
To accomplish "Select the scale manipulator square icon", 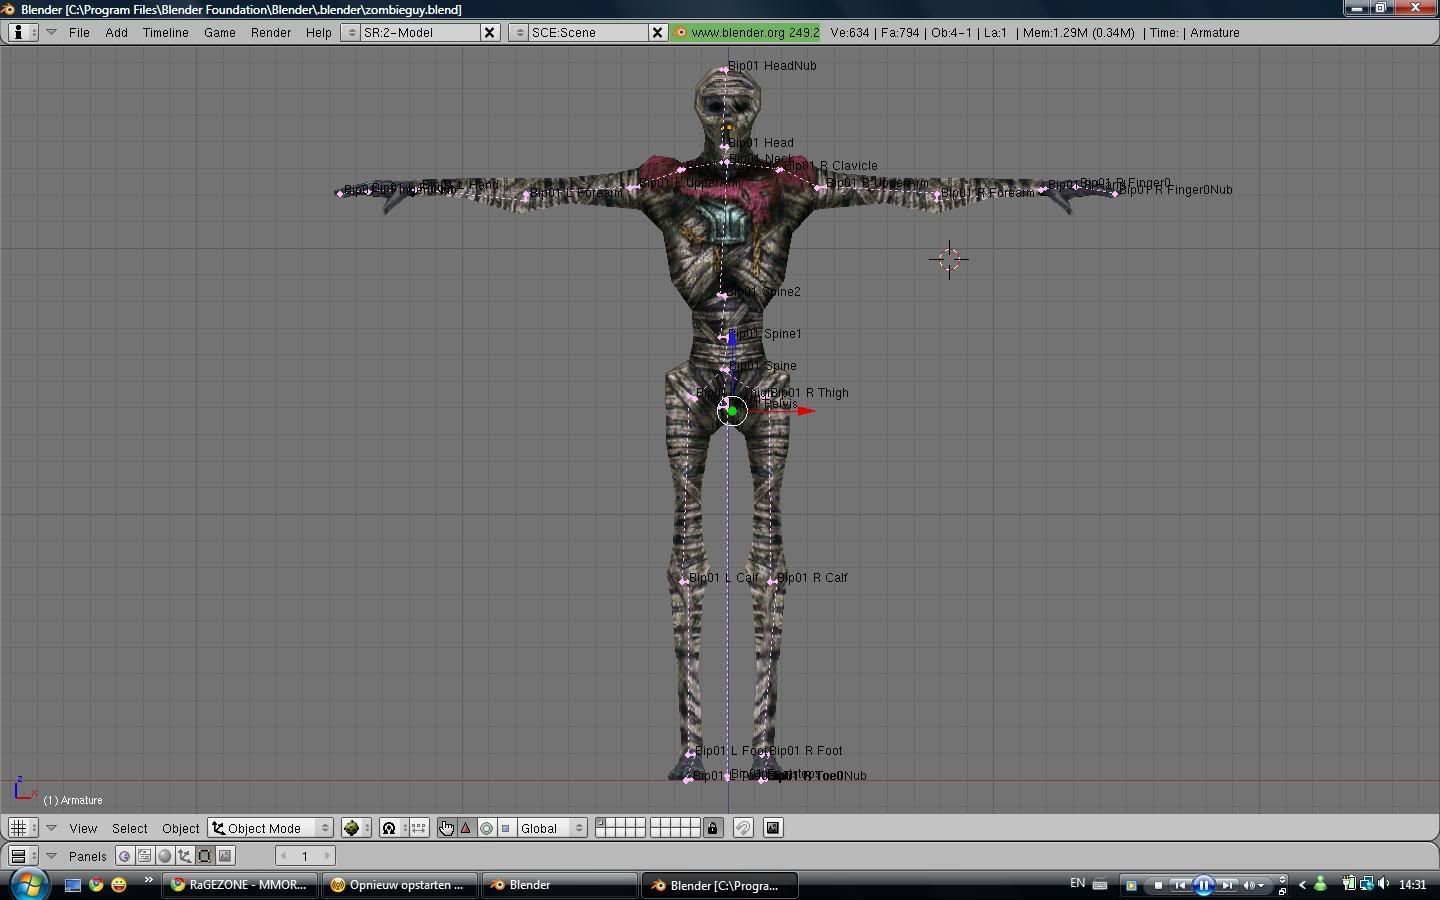I will [x=506, y=828].
